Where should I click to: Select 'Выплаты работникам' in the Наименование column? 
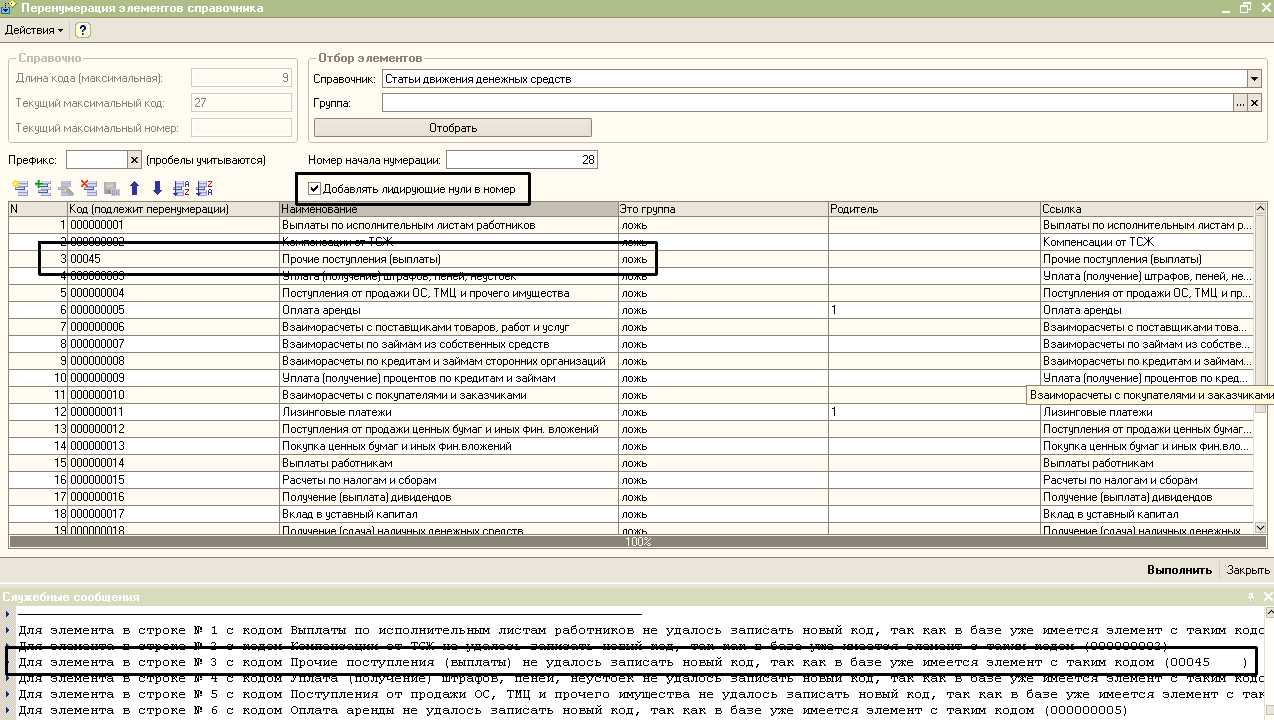click(449, 463)
